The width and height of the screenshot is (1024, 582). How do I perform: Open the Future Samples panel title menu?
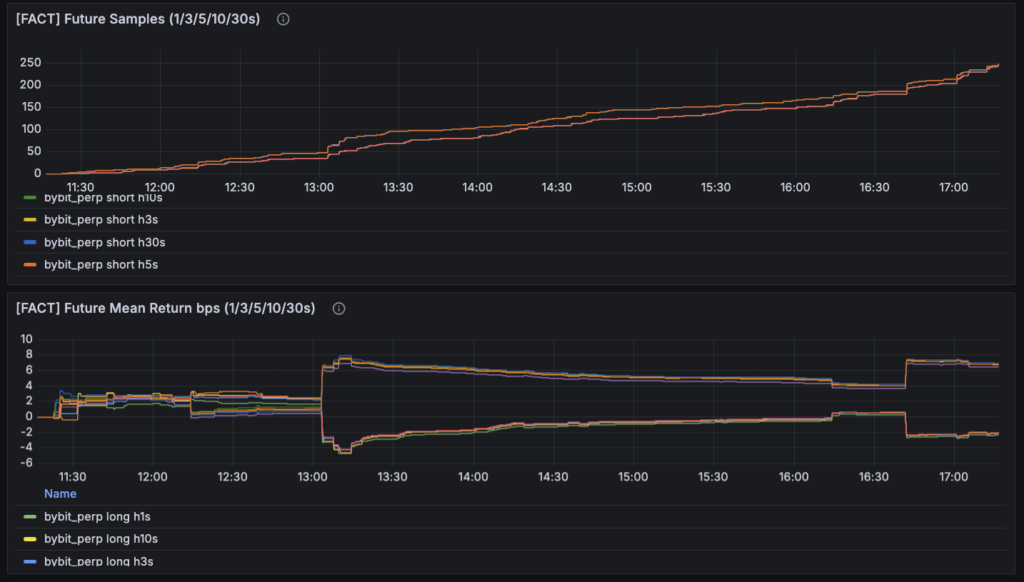(x=138, y=19)
